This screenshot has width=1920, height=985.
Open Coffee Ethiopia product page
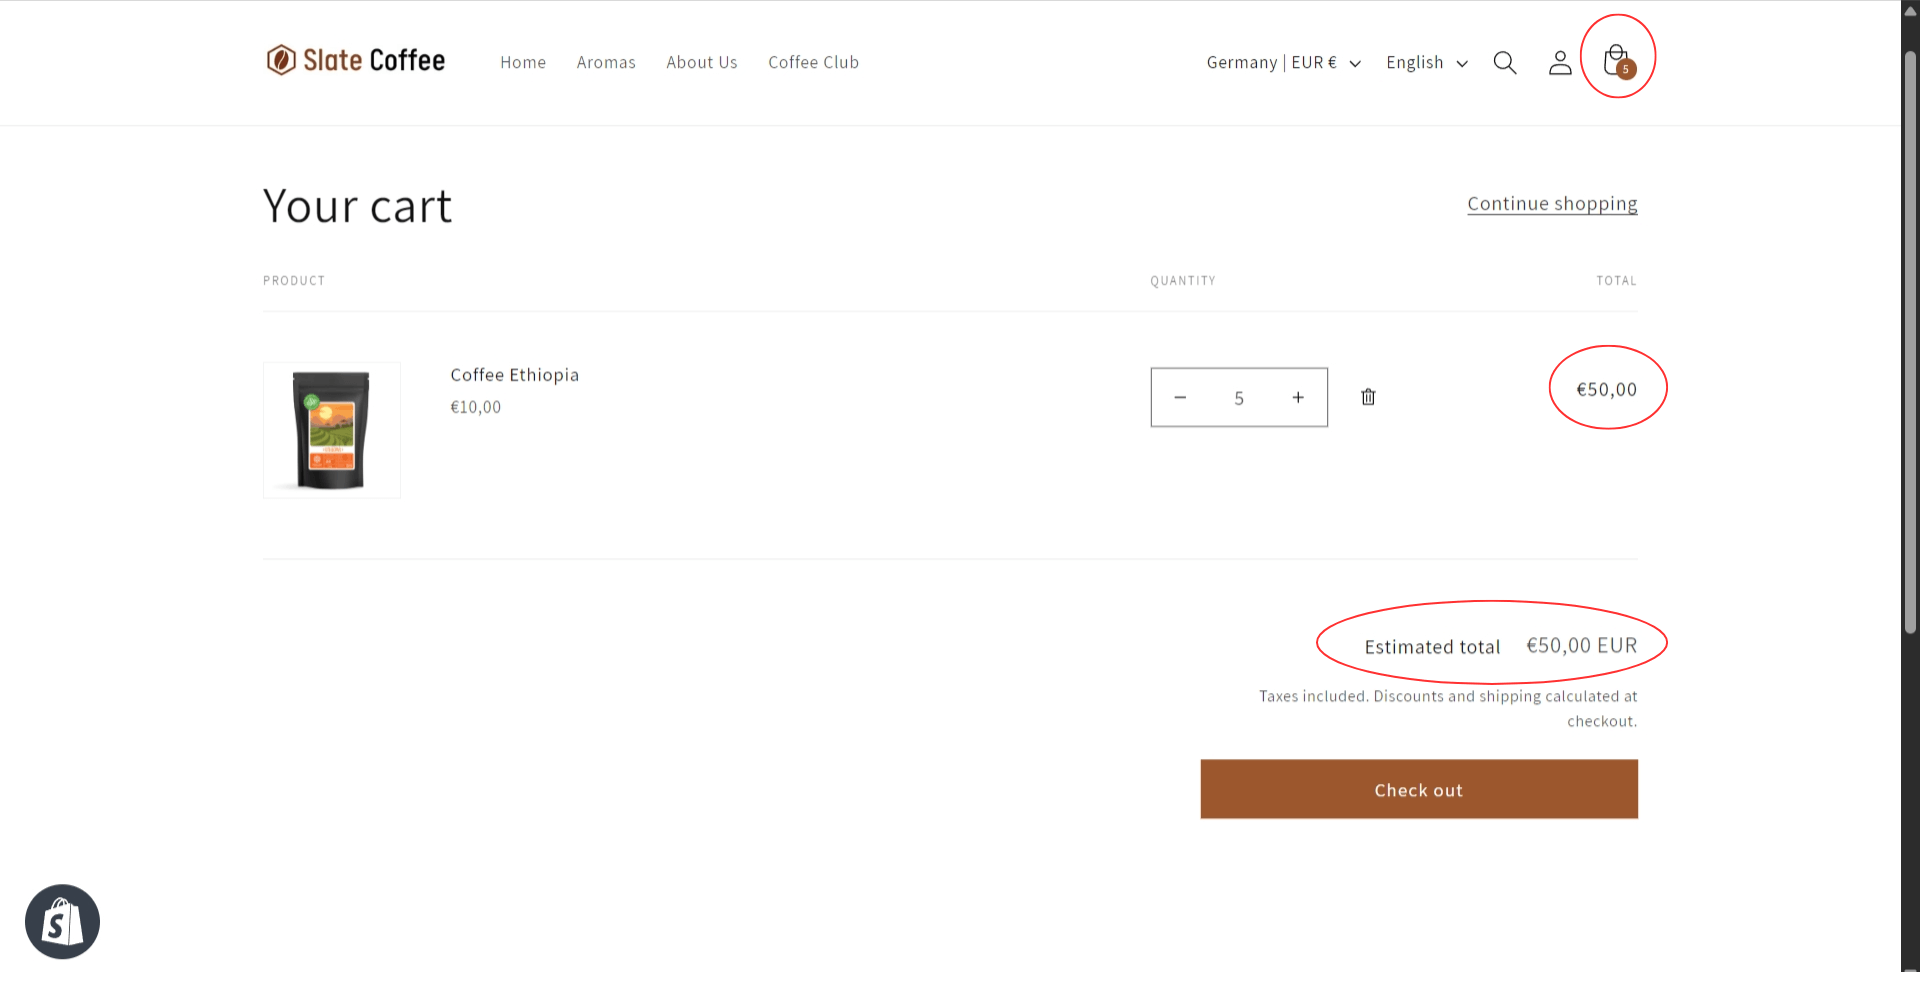514,374
